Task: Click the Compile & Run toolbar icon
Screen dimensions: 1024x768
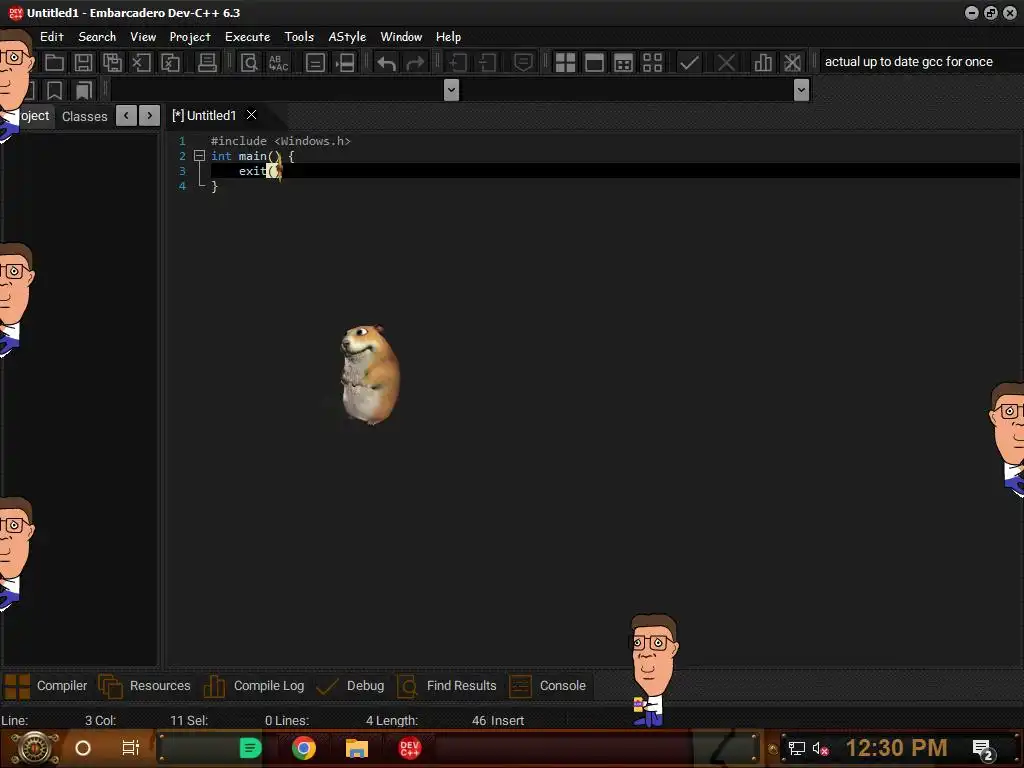Action: [x=624, y=63]
